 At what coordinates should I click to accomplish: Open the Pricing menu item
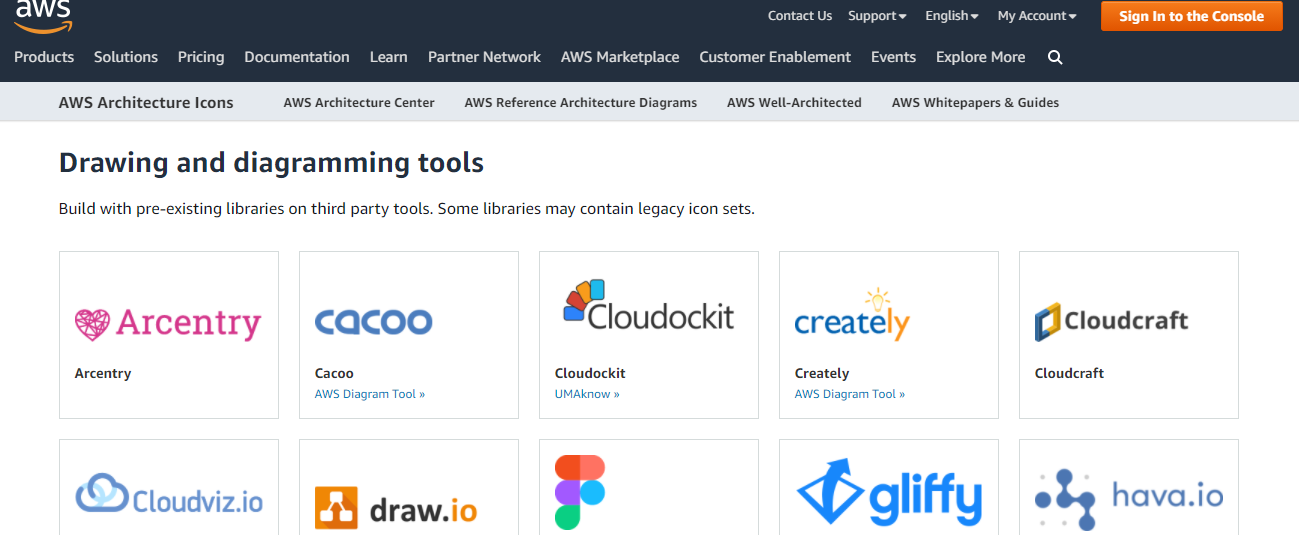pyautogui.click(x=201, y=57)
